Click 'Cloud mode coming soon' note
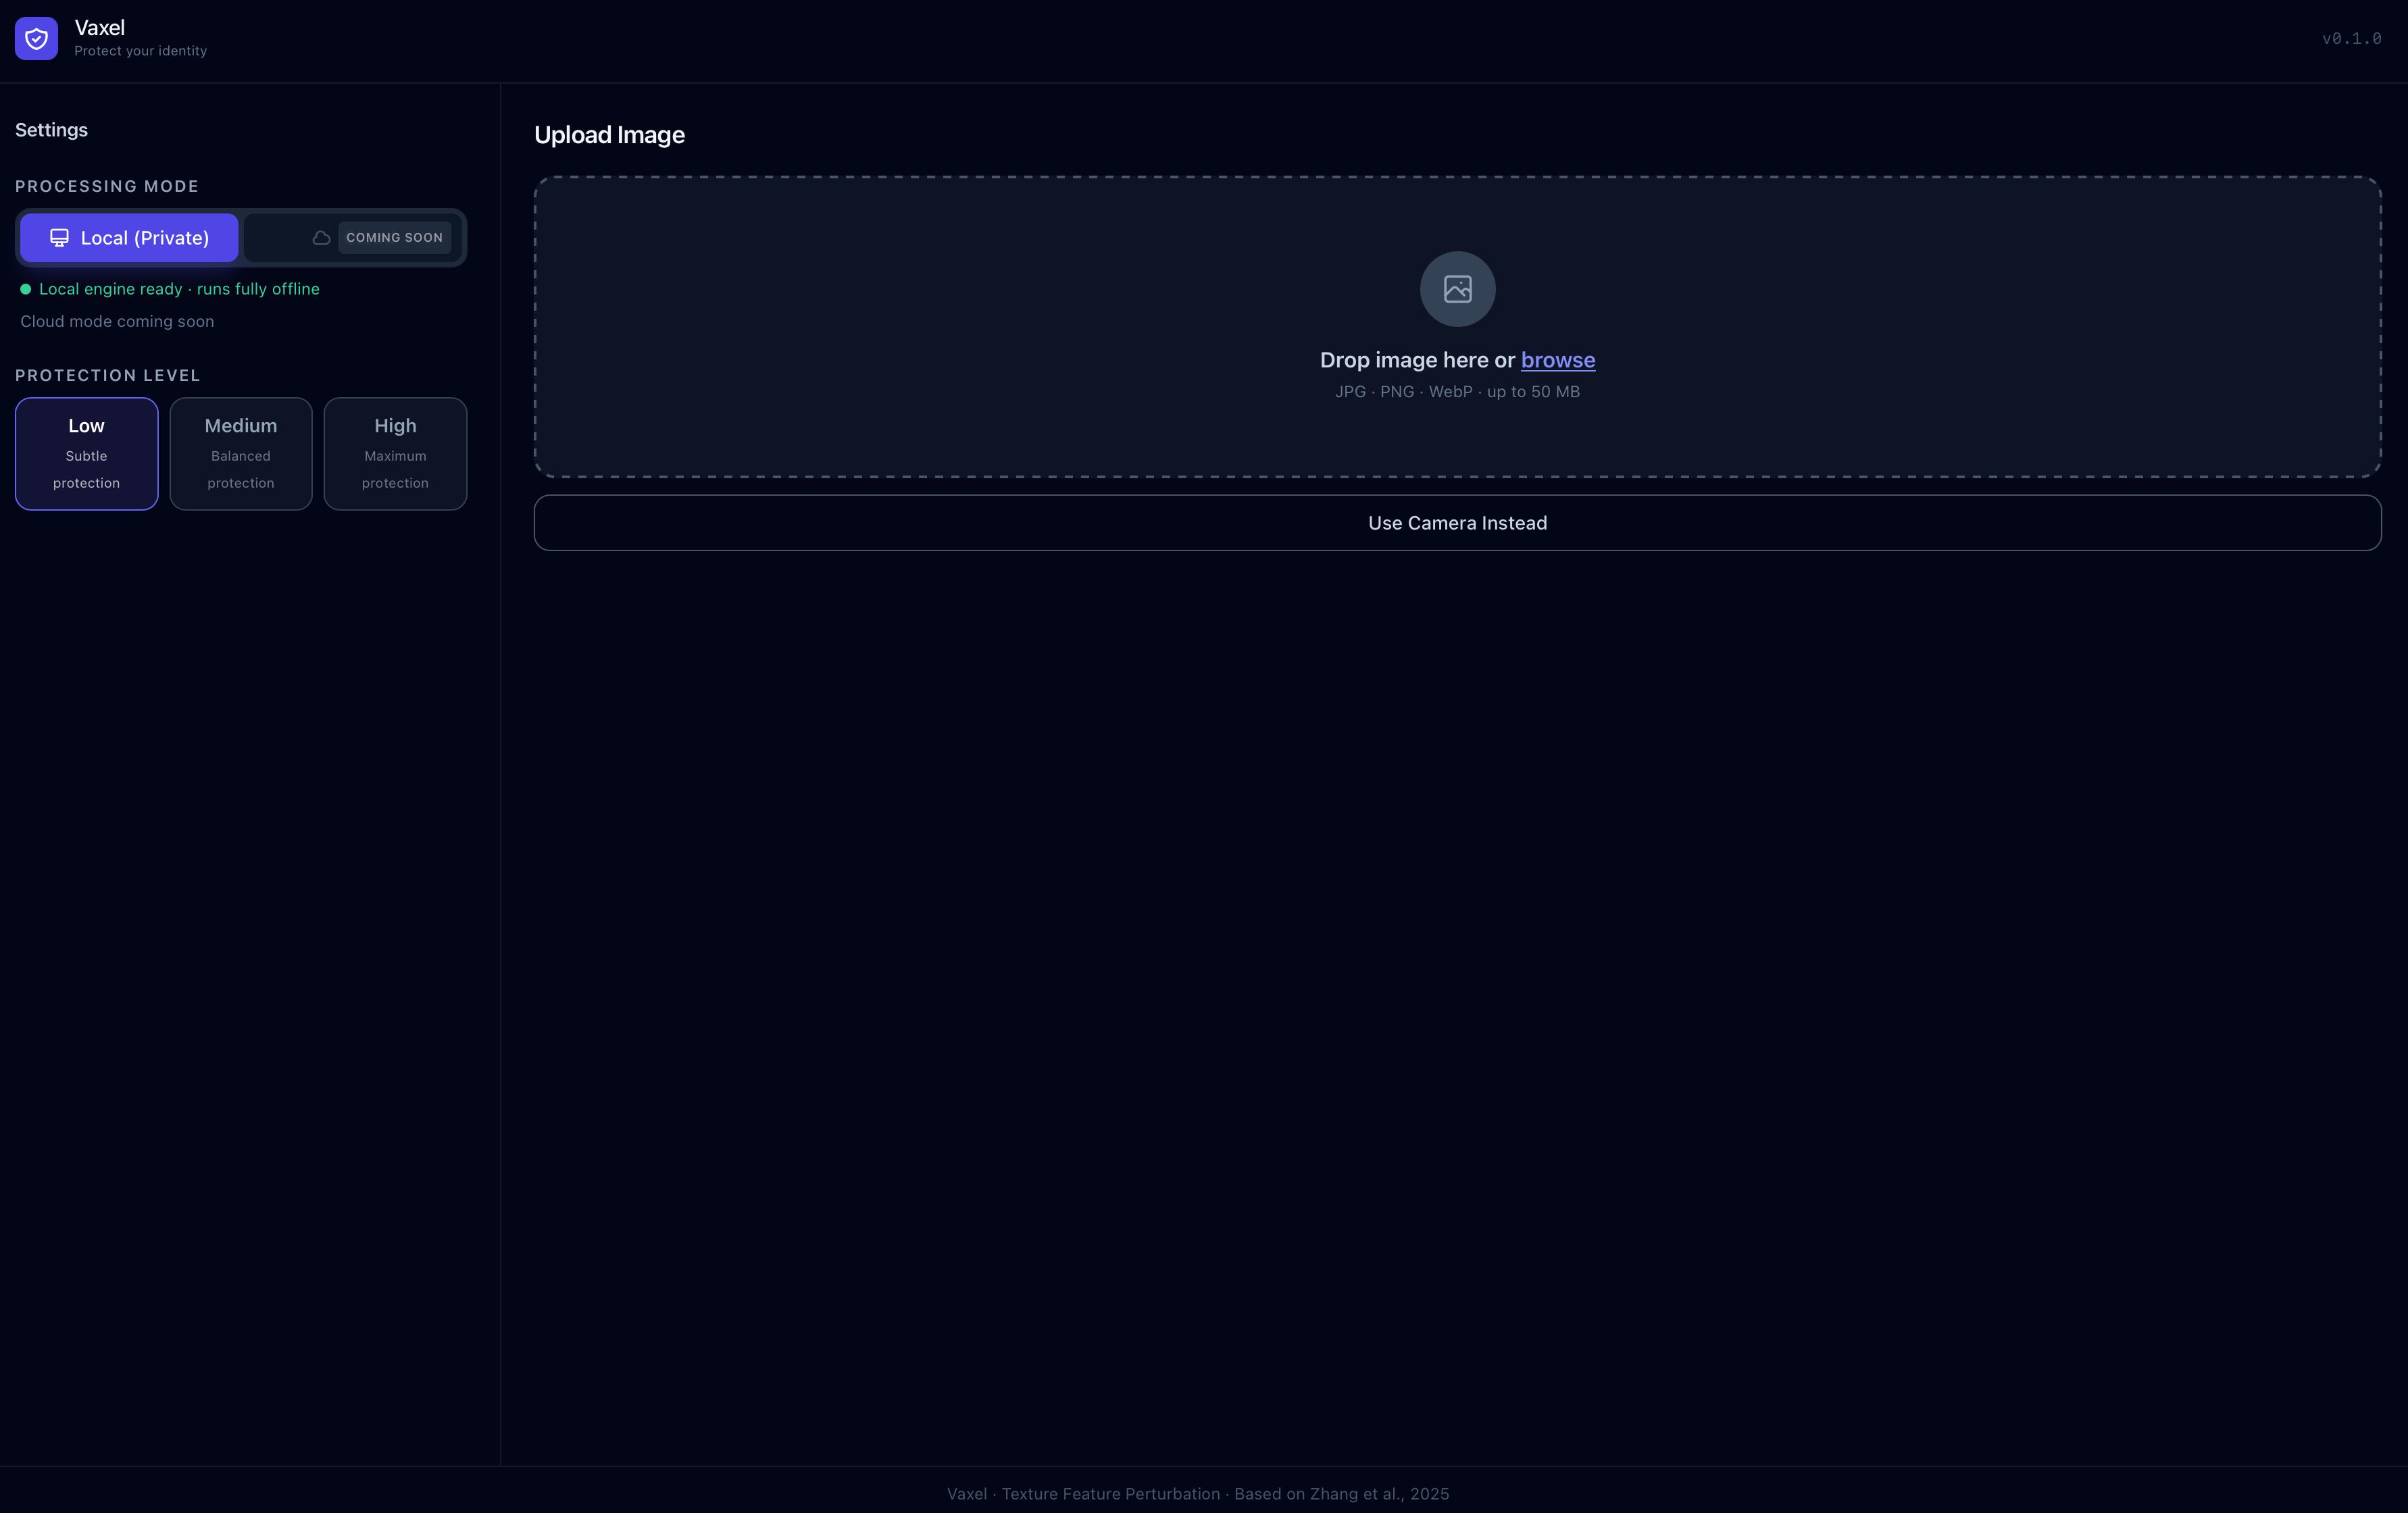Screen dimensions: 2408x1513 117,321
